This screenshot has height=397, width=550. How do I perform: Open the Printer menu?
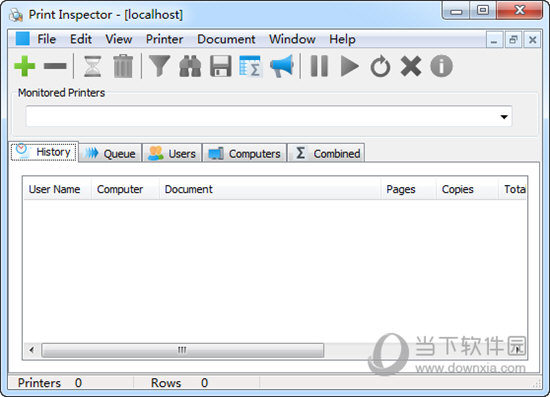click(165, 39)
